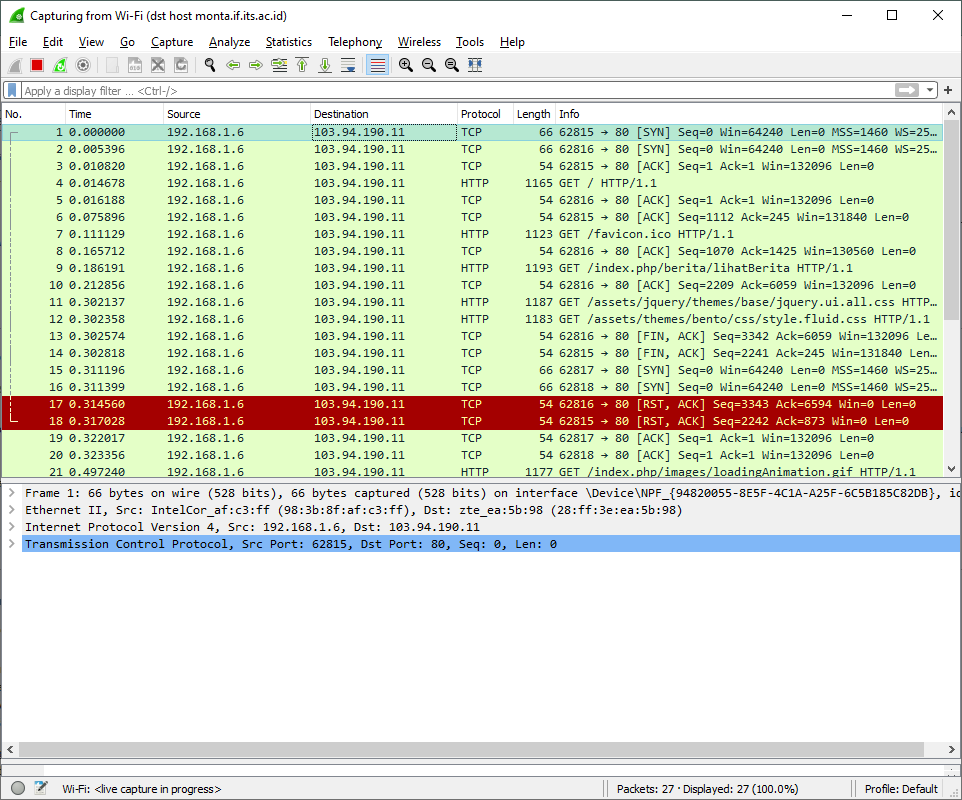Image resolution: width=962 pixels, height=800 pixels.
Task: Open the Telephony menu
Action: [x=355, y=42]
